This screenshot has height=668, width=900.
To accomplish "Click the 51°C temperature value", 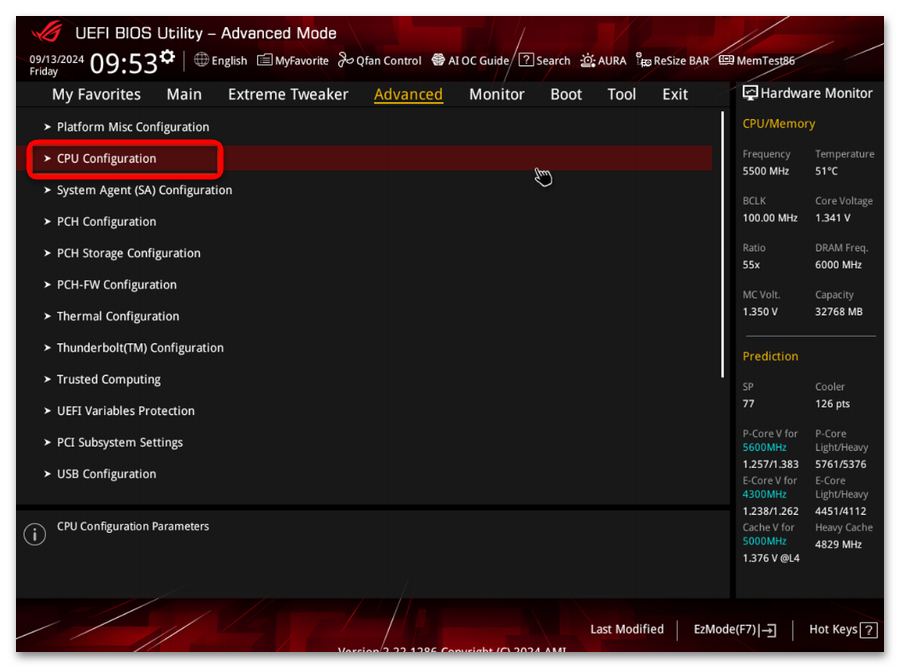I will (827, 171).
